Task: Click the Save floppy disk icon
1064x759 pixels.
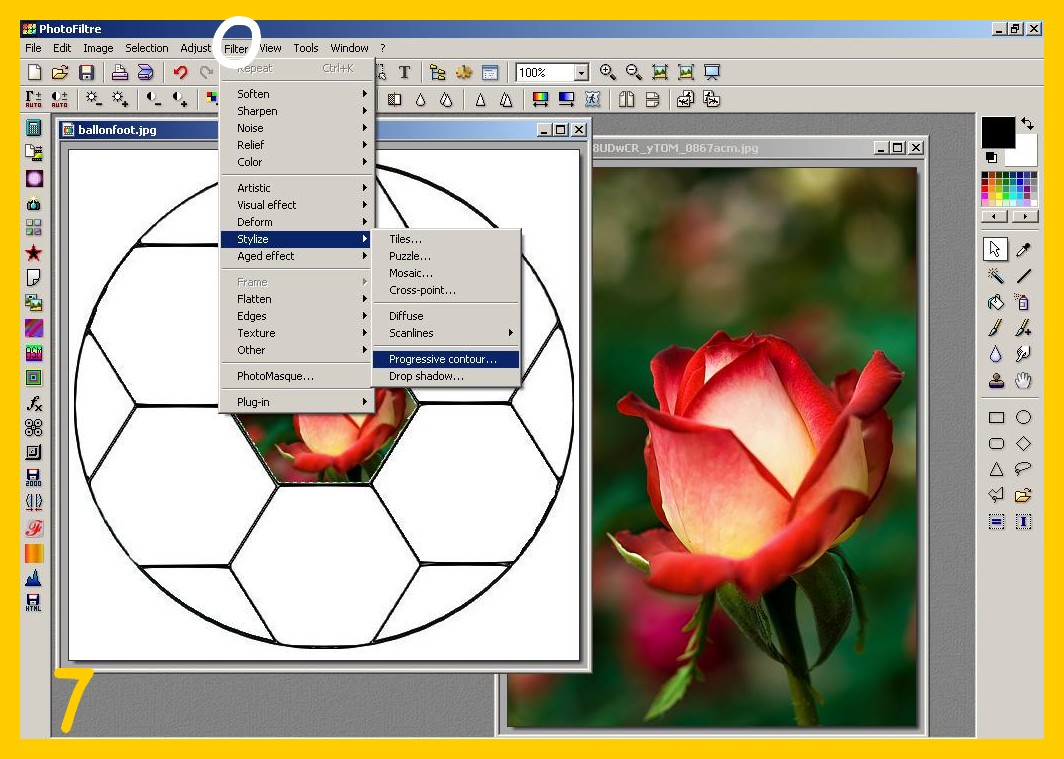Action: point(86,72)
